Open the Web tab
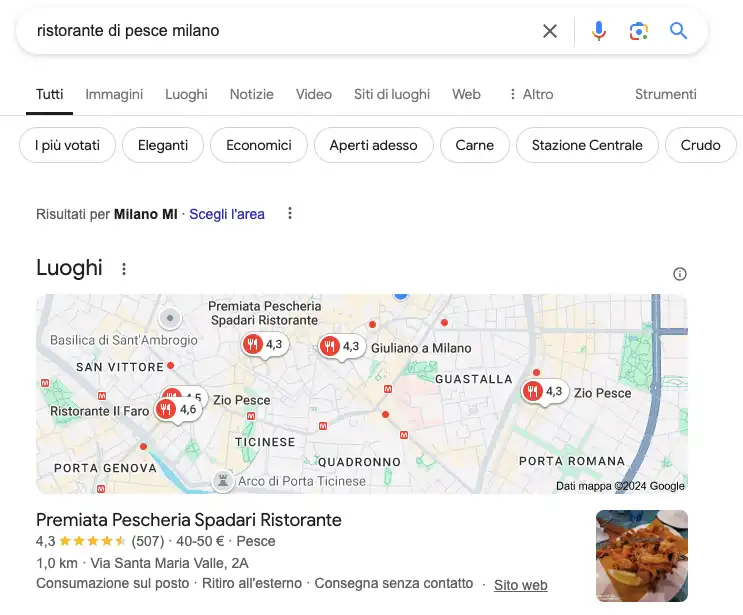 466,94
